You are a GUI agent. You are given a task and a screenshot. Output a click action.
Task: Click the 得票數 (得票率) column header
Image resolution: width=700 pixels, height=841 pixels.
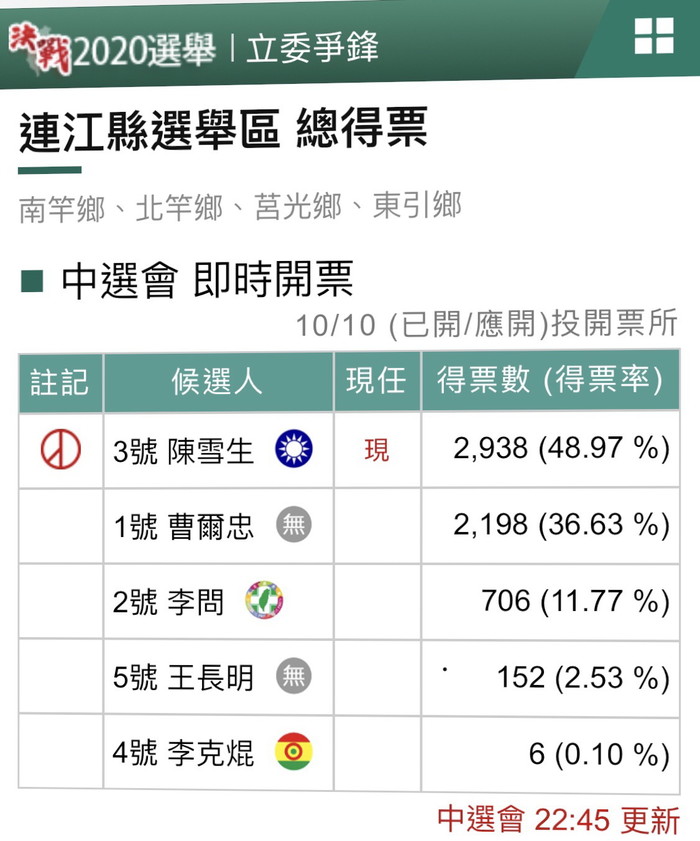click(550, 380)
